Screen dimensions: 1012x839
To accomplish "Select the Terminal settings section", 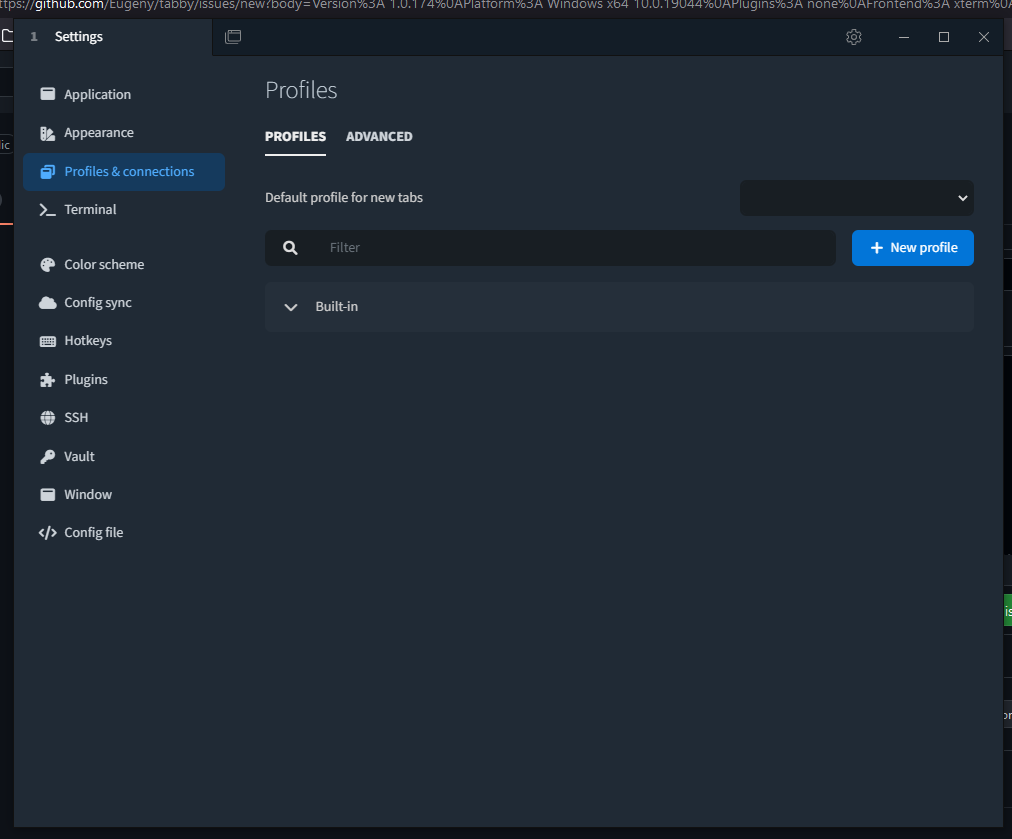I will [x=87, y=209].
